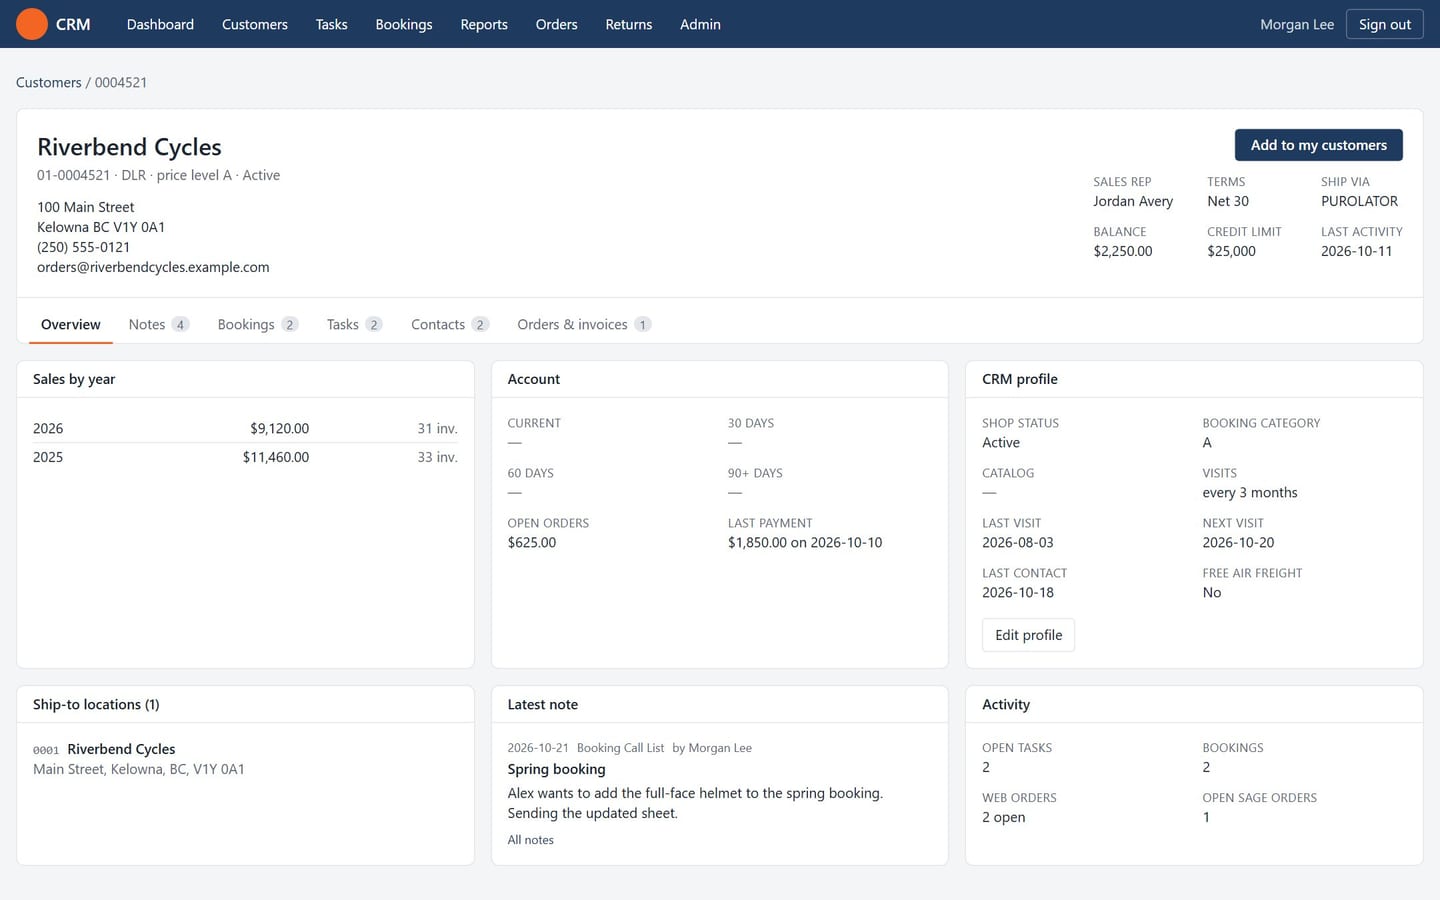Click the 2026 sales year row
Screen dimensions: 1440x900
pyautogui.click(x=245, y=428)
